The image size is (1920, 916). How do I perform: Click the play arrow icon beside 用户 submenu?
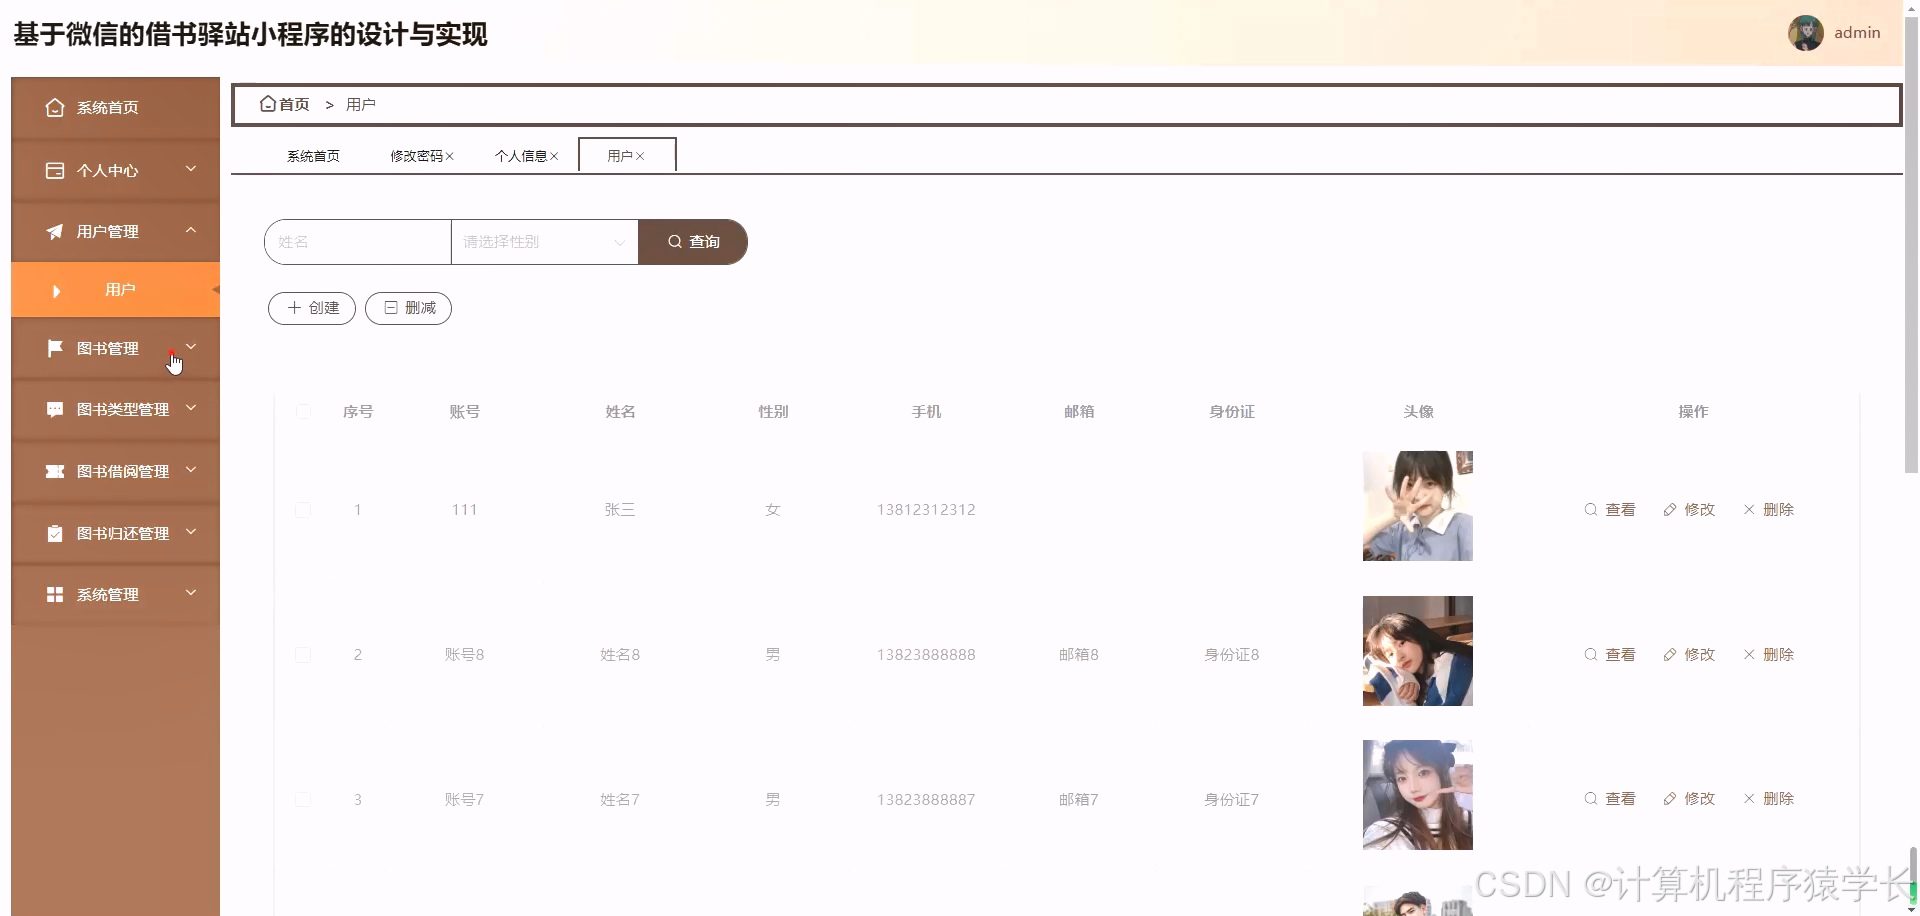[x=56, y=291]
